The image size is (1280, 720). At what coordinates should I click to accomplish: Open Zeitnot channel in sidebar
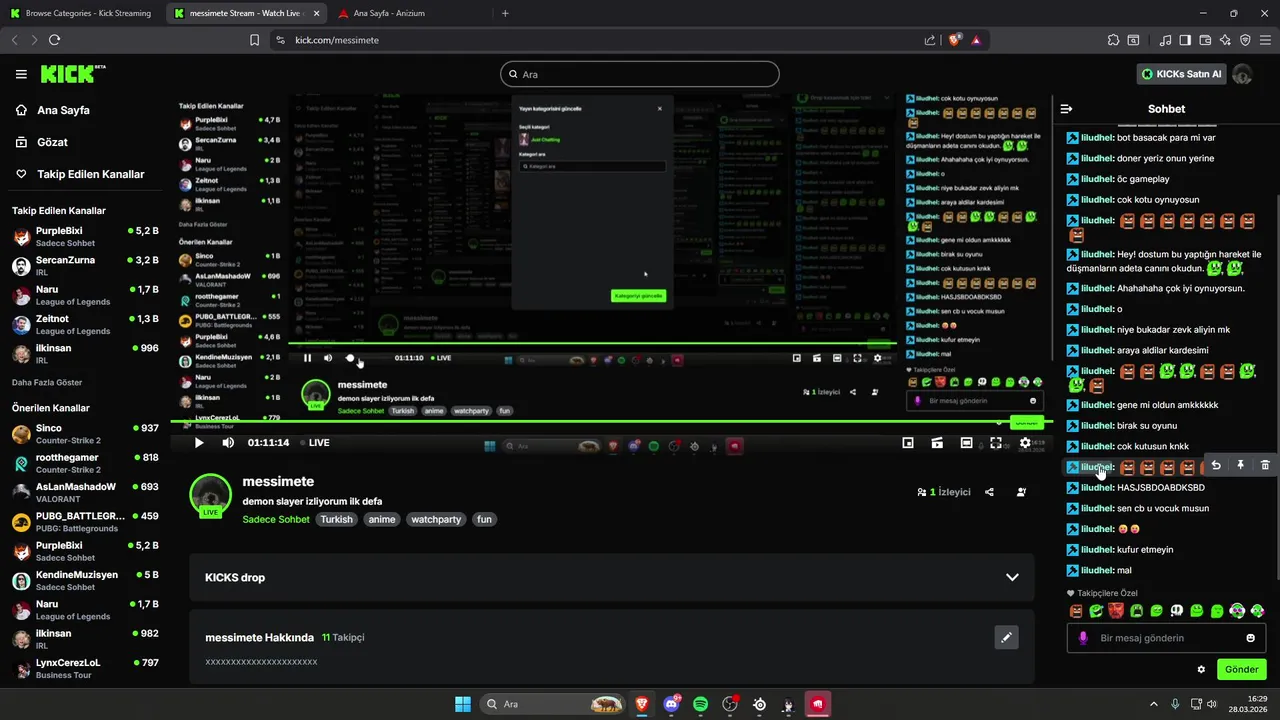pyautogui.click(x=85, y=325)
